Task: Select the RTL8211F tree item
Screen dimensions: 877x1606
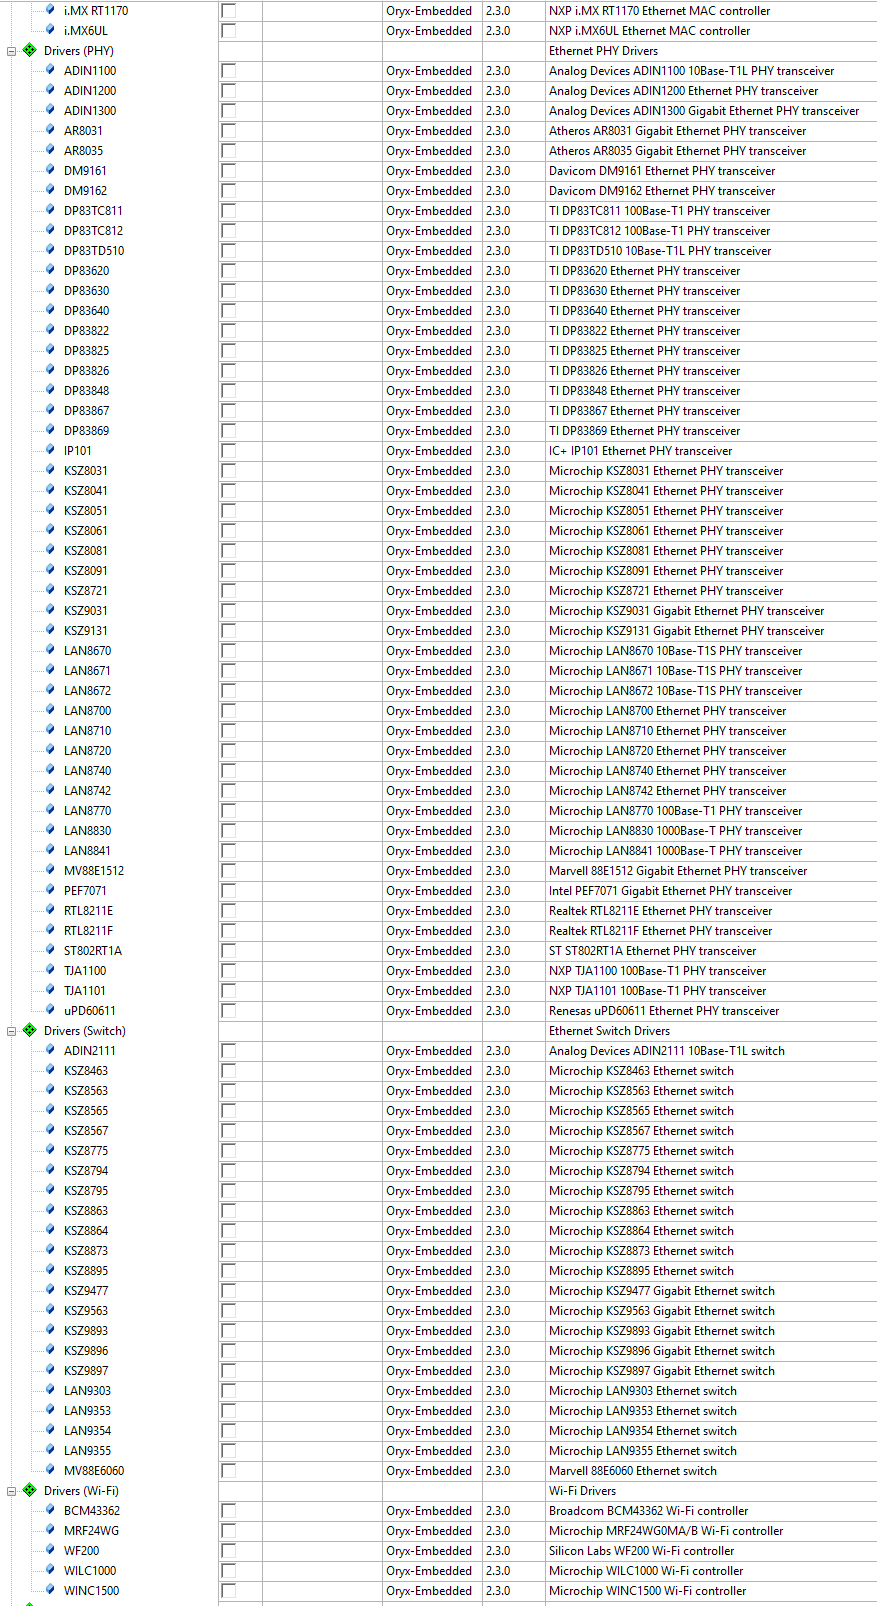Action: tap(88, 930)
